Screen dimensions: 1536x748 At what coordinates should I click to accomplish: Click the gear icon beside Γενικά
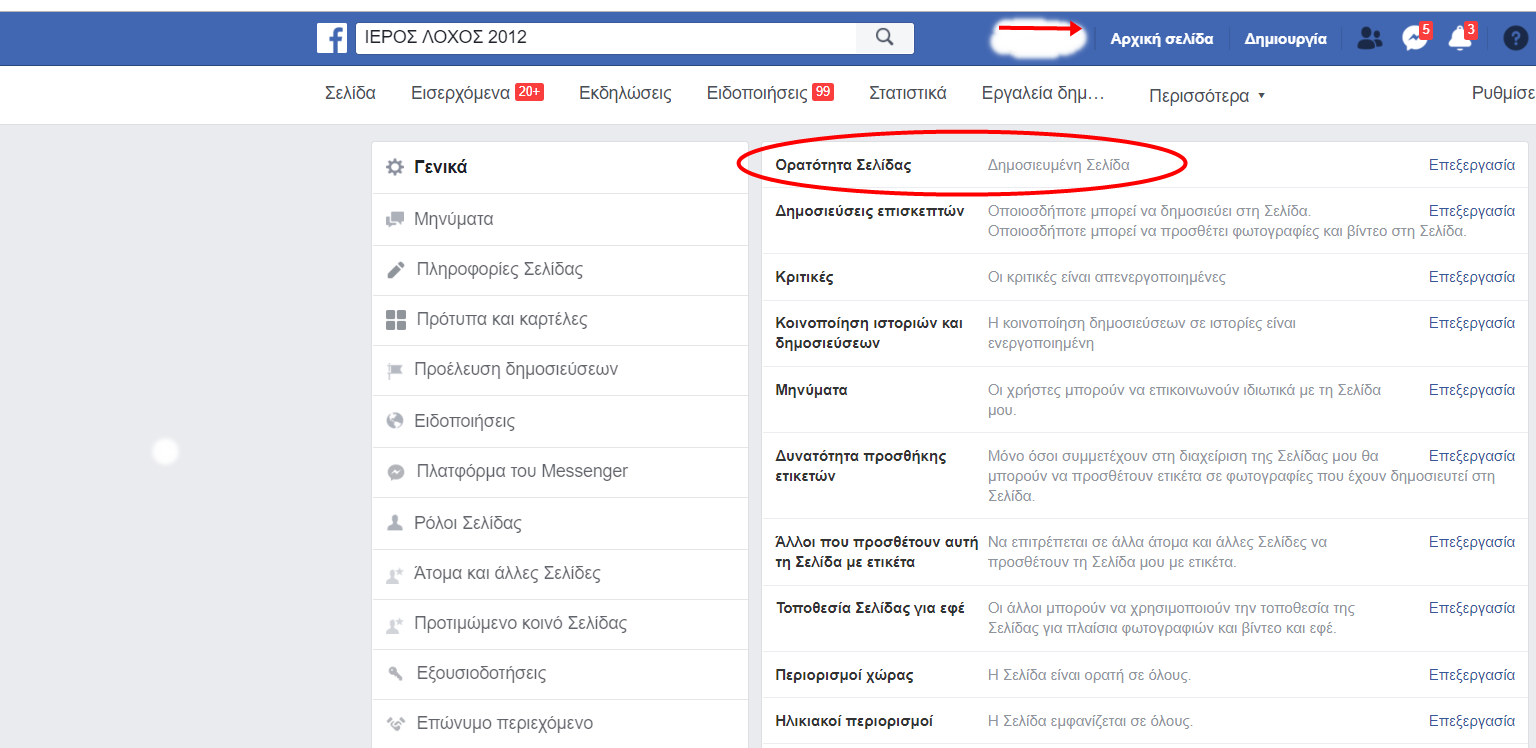[x=395, y=167]
